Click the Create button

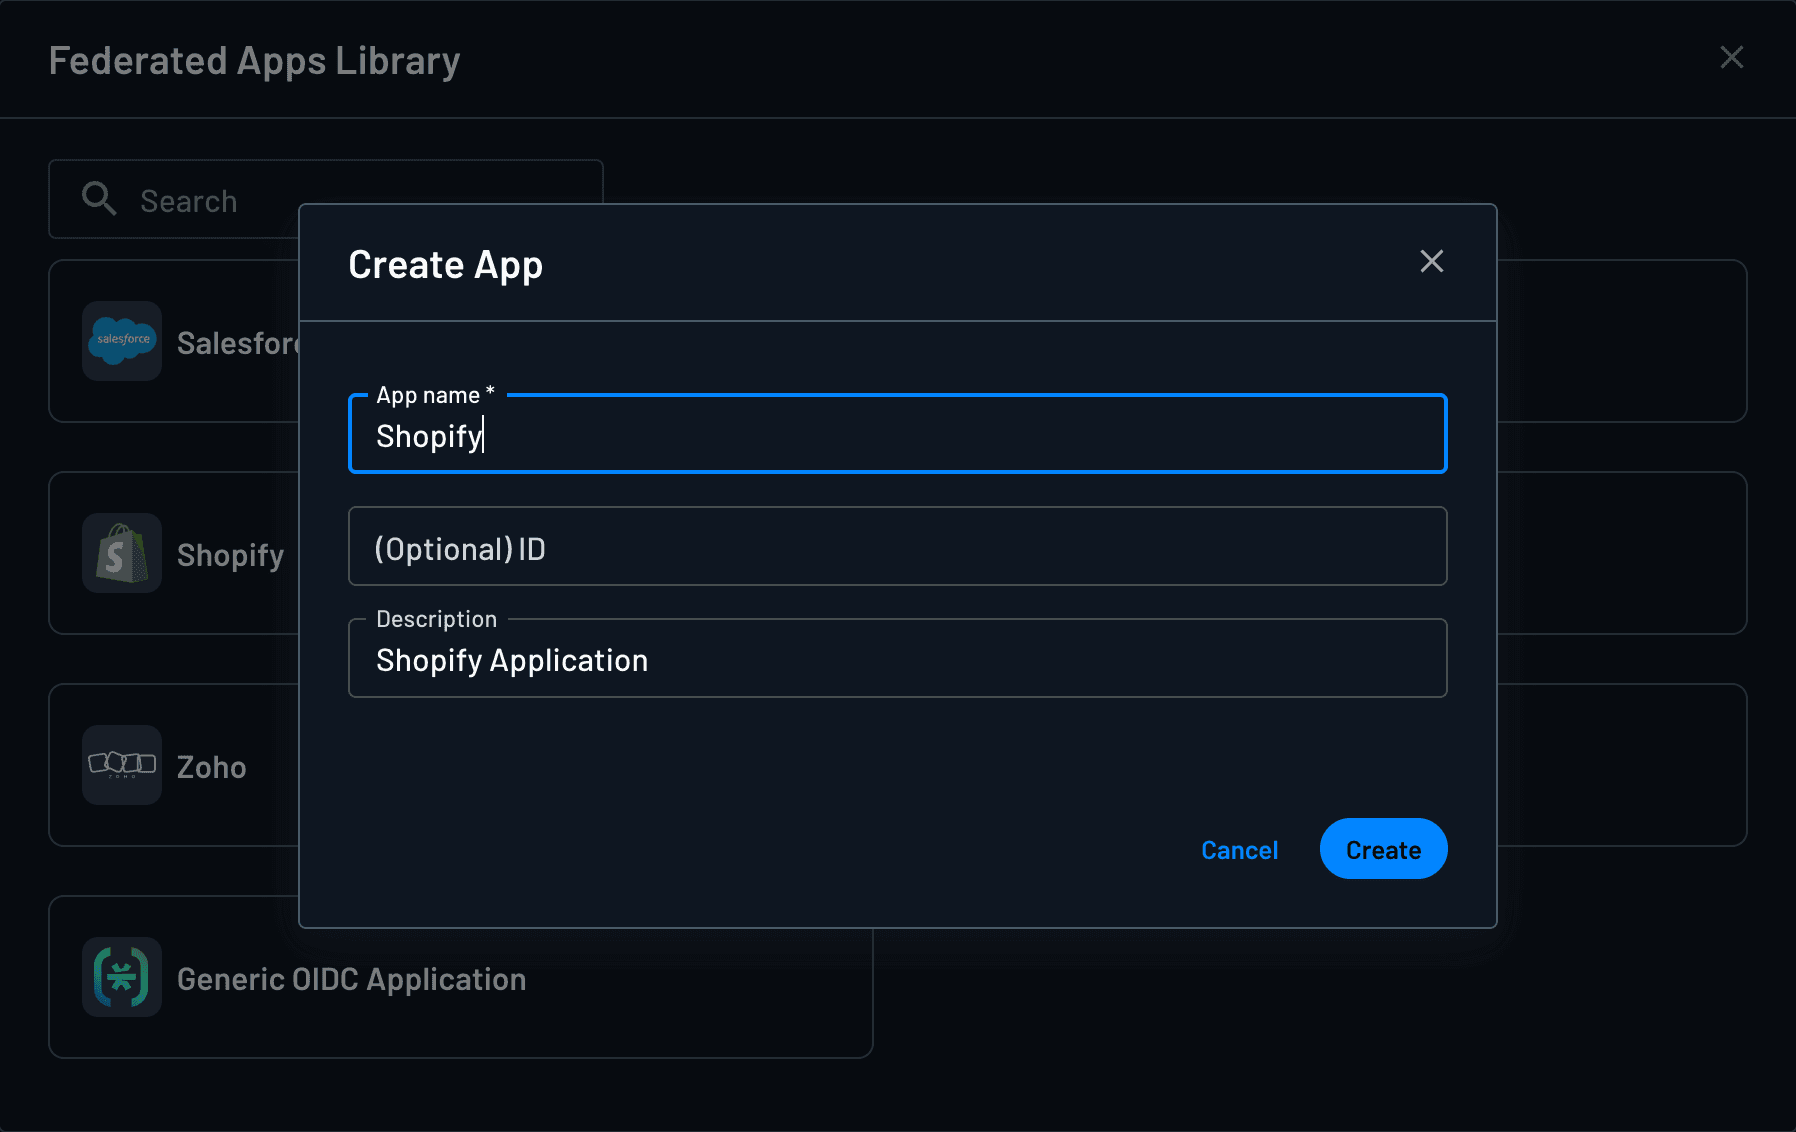(1383, 849)
